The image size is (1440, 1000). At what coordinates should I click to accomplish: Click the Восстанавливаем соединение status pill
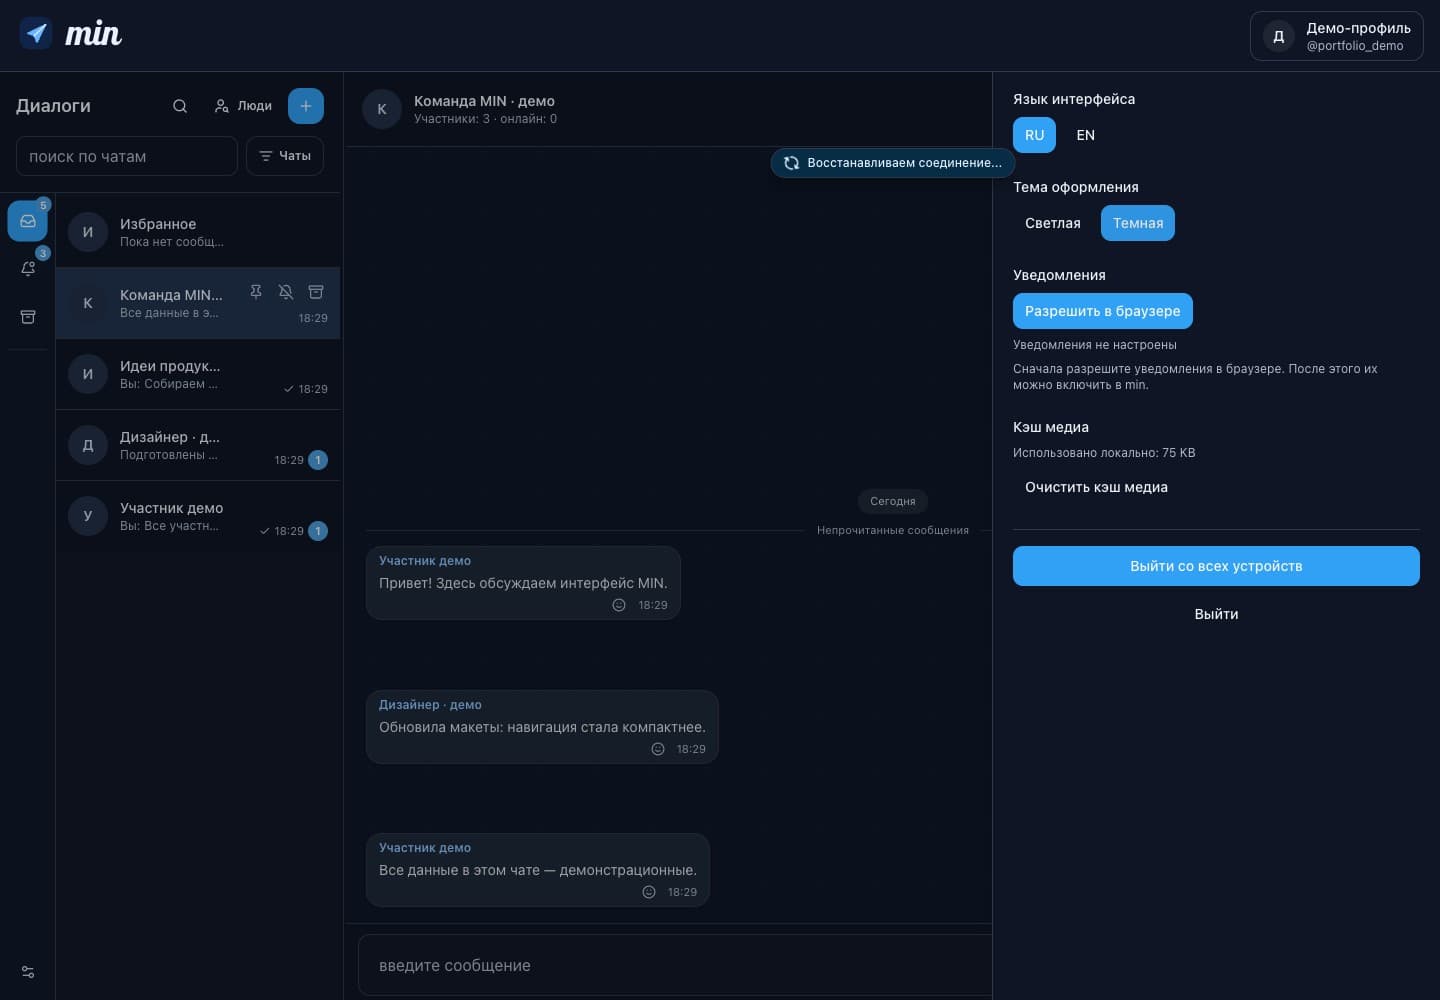[x=893, y=163]
